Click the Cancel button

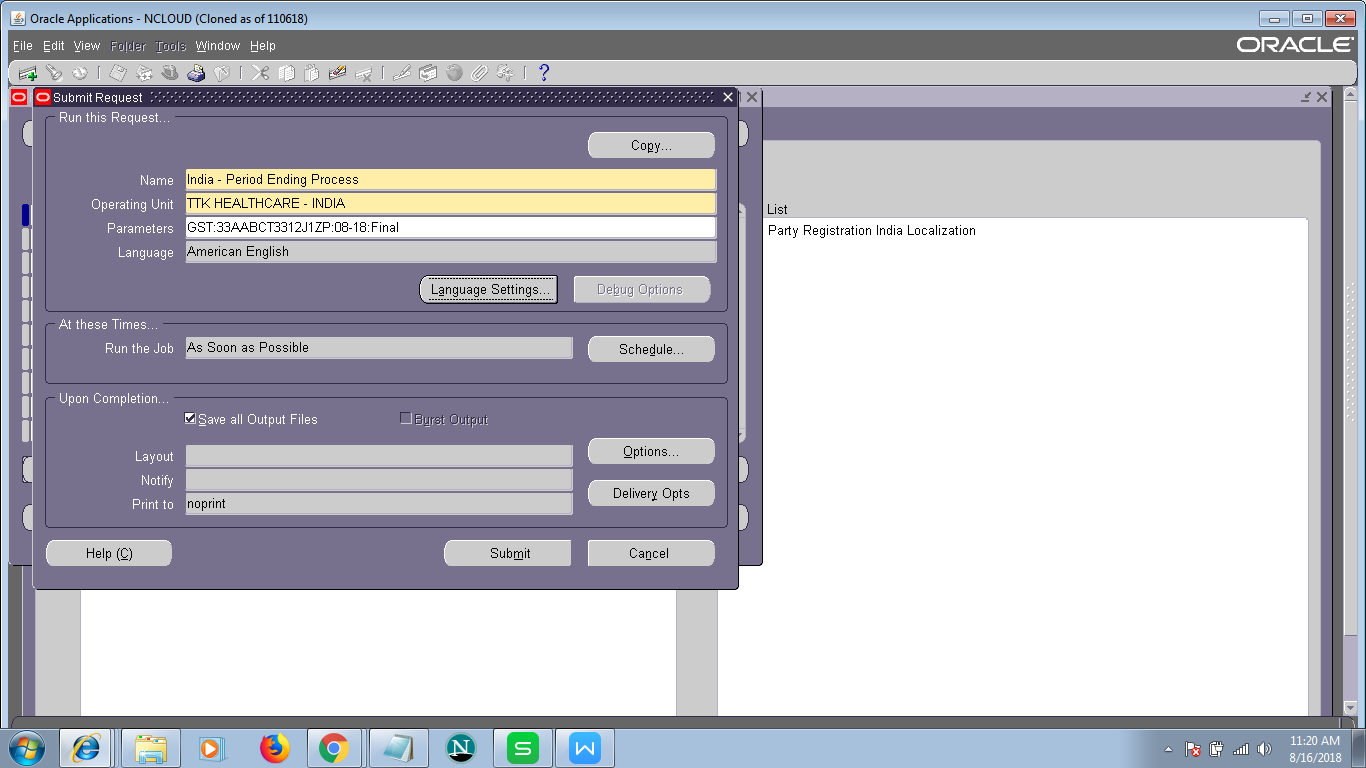[651, 553]
